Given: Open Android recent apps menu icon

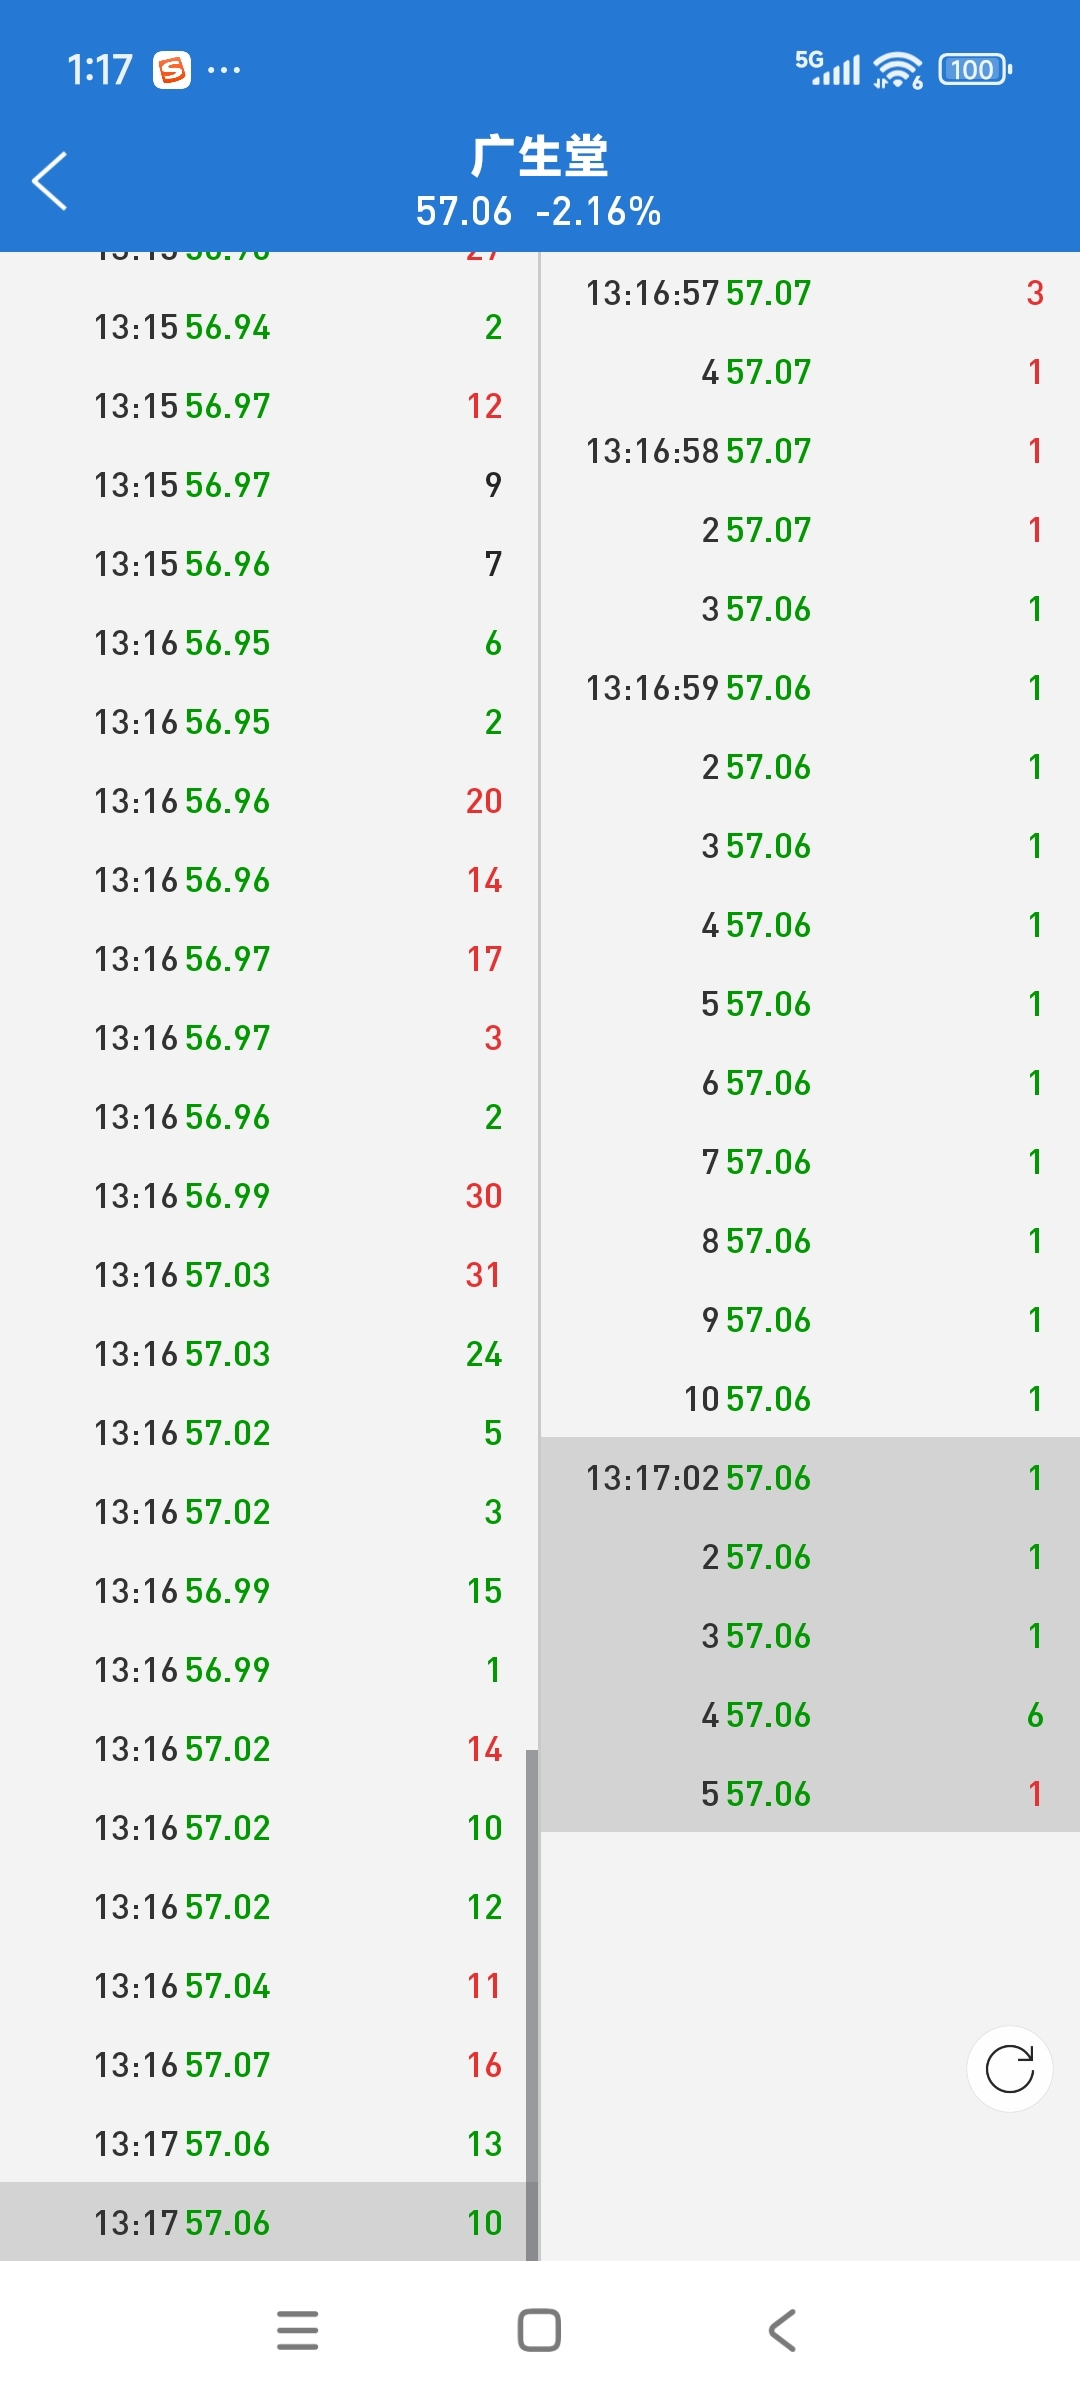Looking at the screenshot, I should coord(298,2330).
